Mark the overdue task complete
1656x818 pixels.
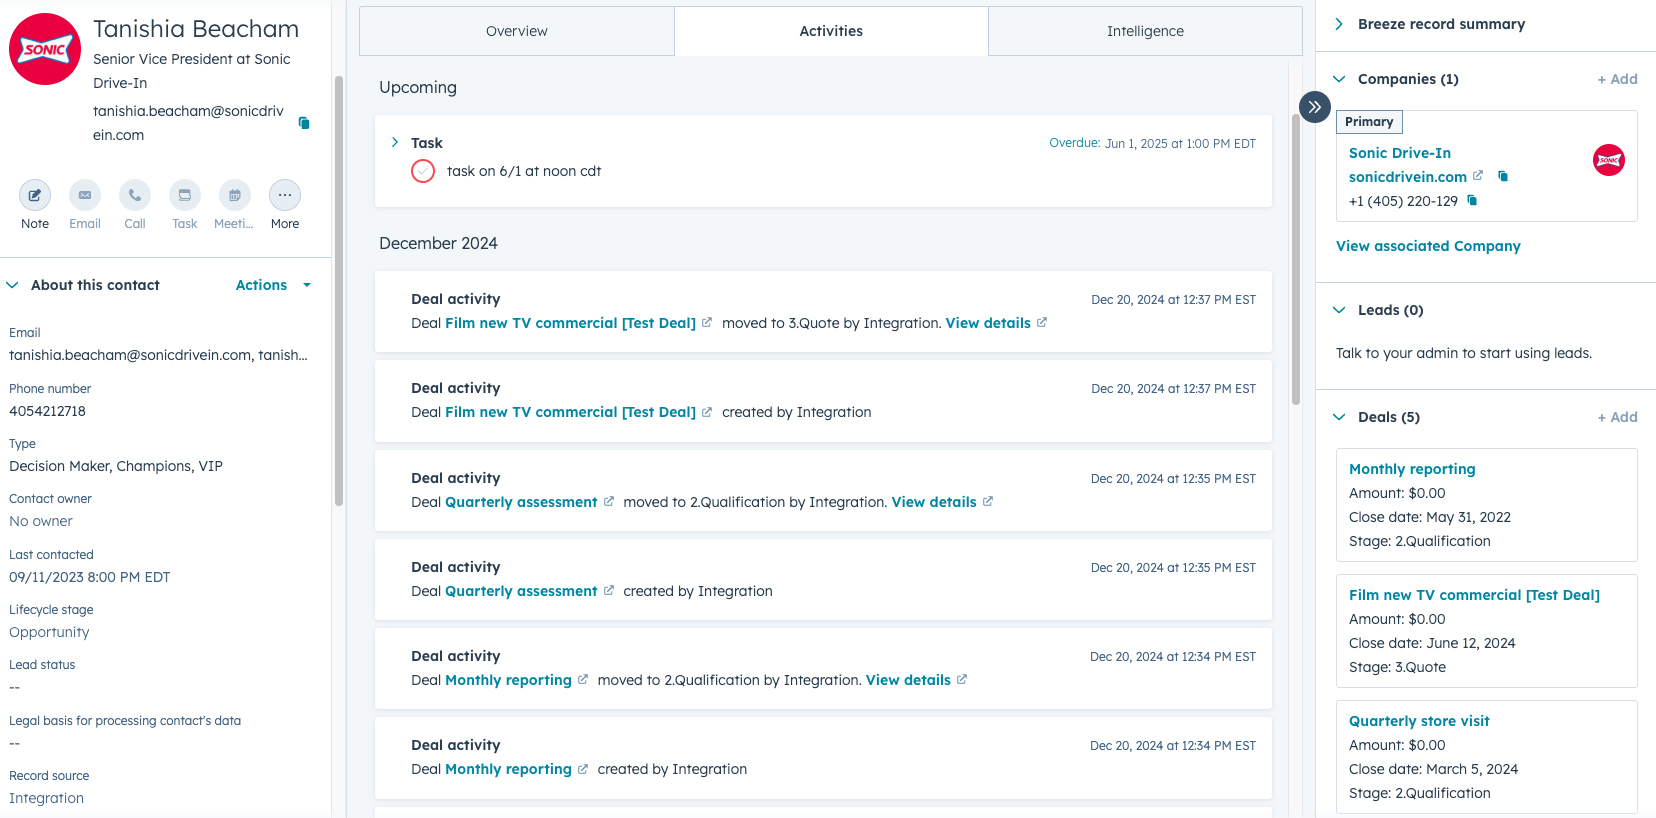(423, 171)
